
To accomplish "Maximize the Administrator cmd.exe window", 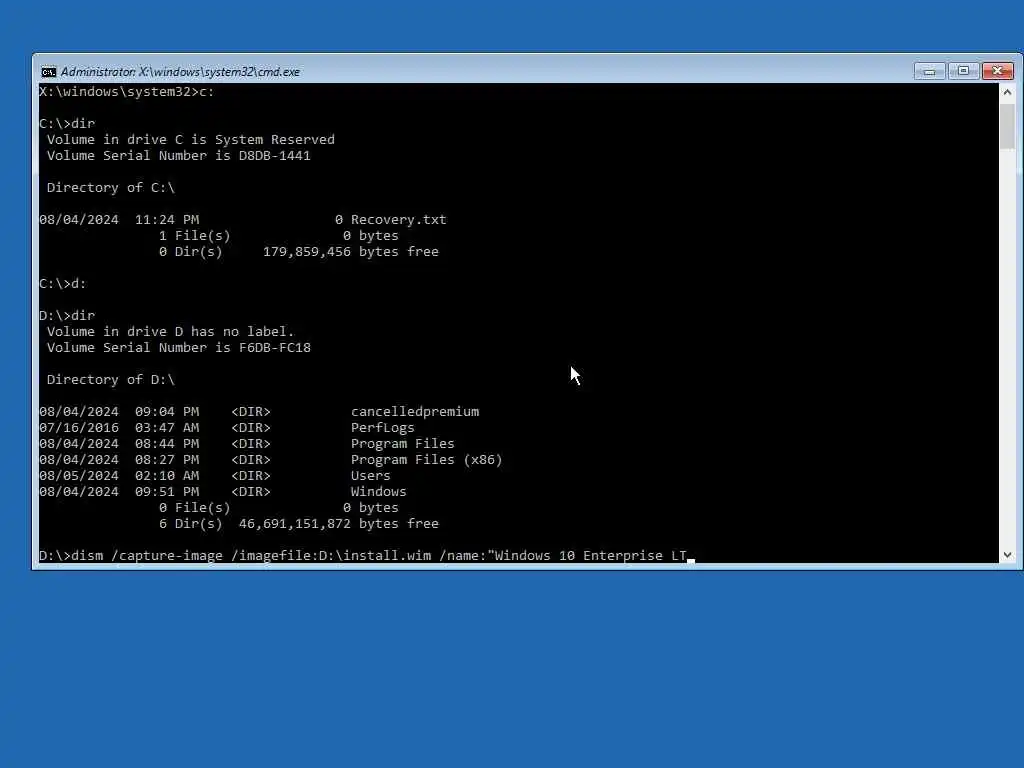I will 963,71.
